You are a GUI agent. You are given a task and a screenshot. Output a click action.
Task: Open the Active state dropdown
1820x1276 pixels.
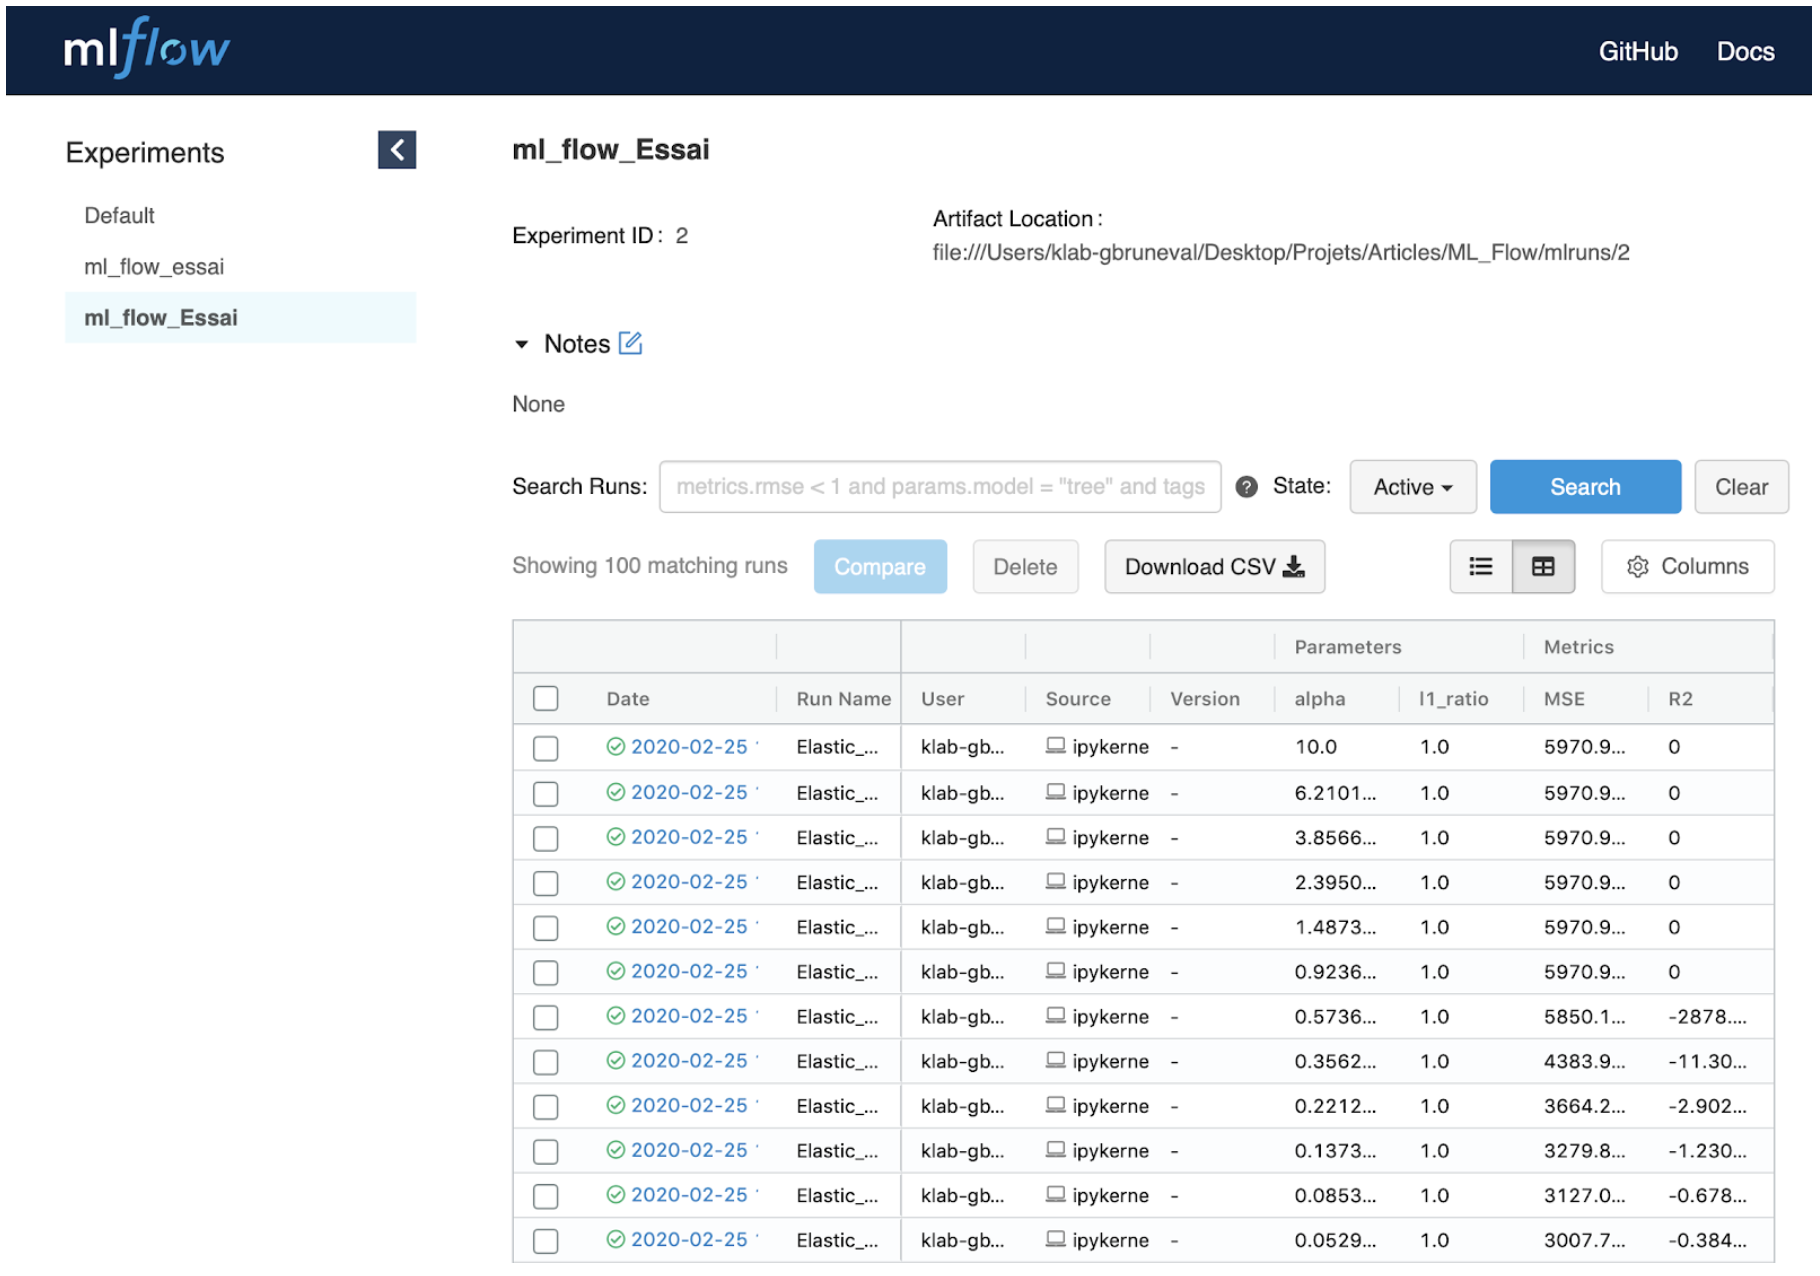click(x=1412, y=487)
